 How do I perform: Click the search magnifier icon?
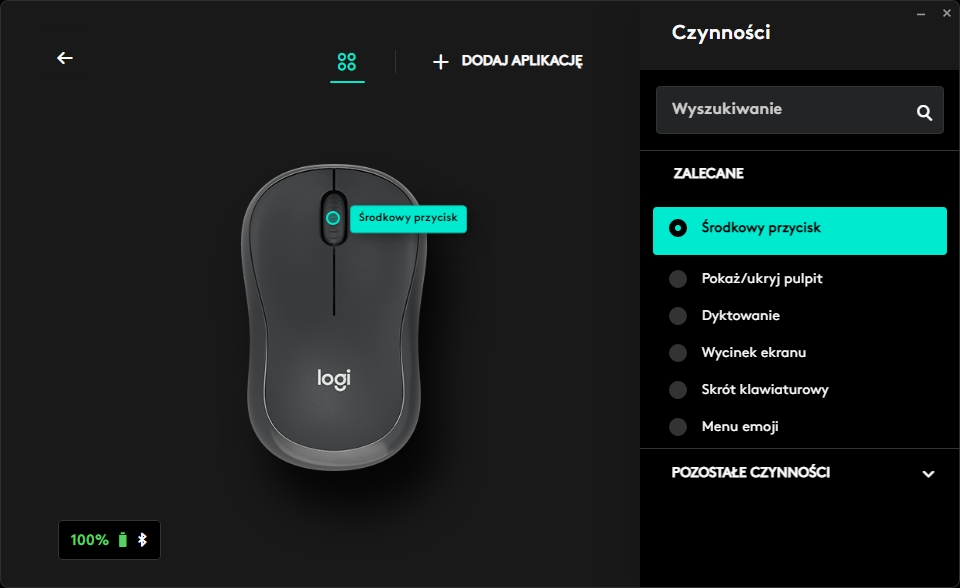pos(924,112)
